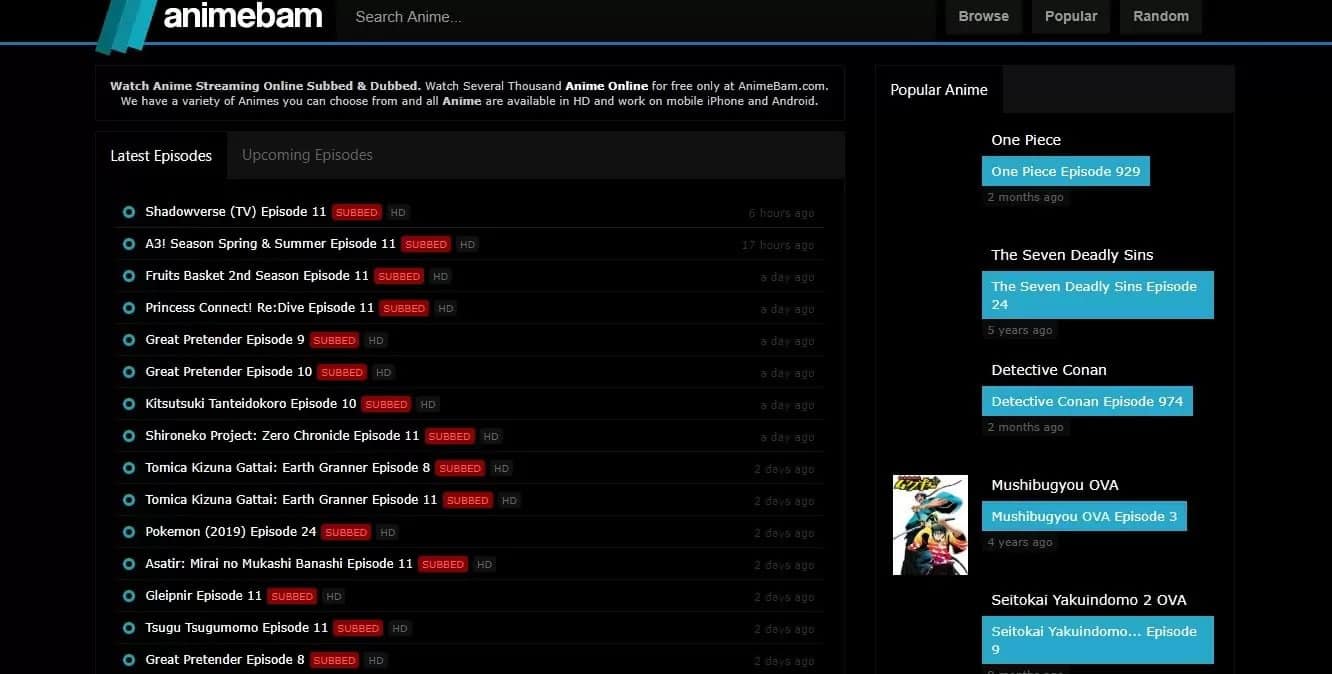Viewport: 1332px width, 674px height.
Task: Click the bullet icon beside Great Pretender Episode 8
Action: click(129, 660)
